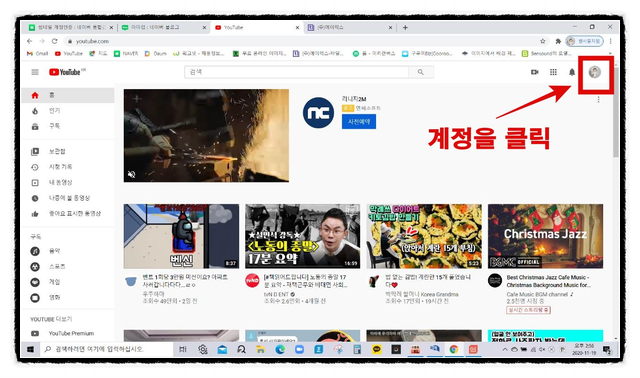Open the YouTube hamburger guide menu

coord(35,72)
